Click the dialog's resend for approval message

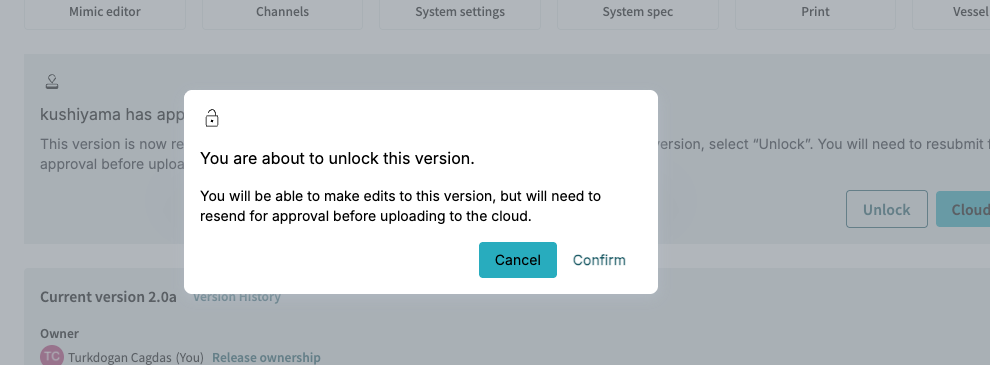coord(400,206)
